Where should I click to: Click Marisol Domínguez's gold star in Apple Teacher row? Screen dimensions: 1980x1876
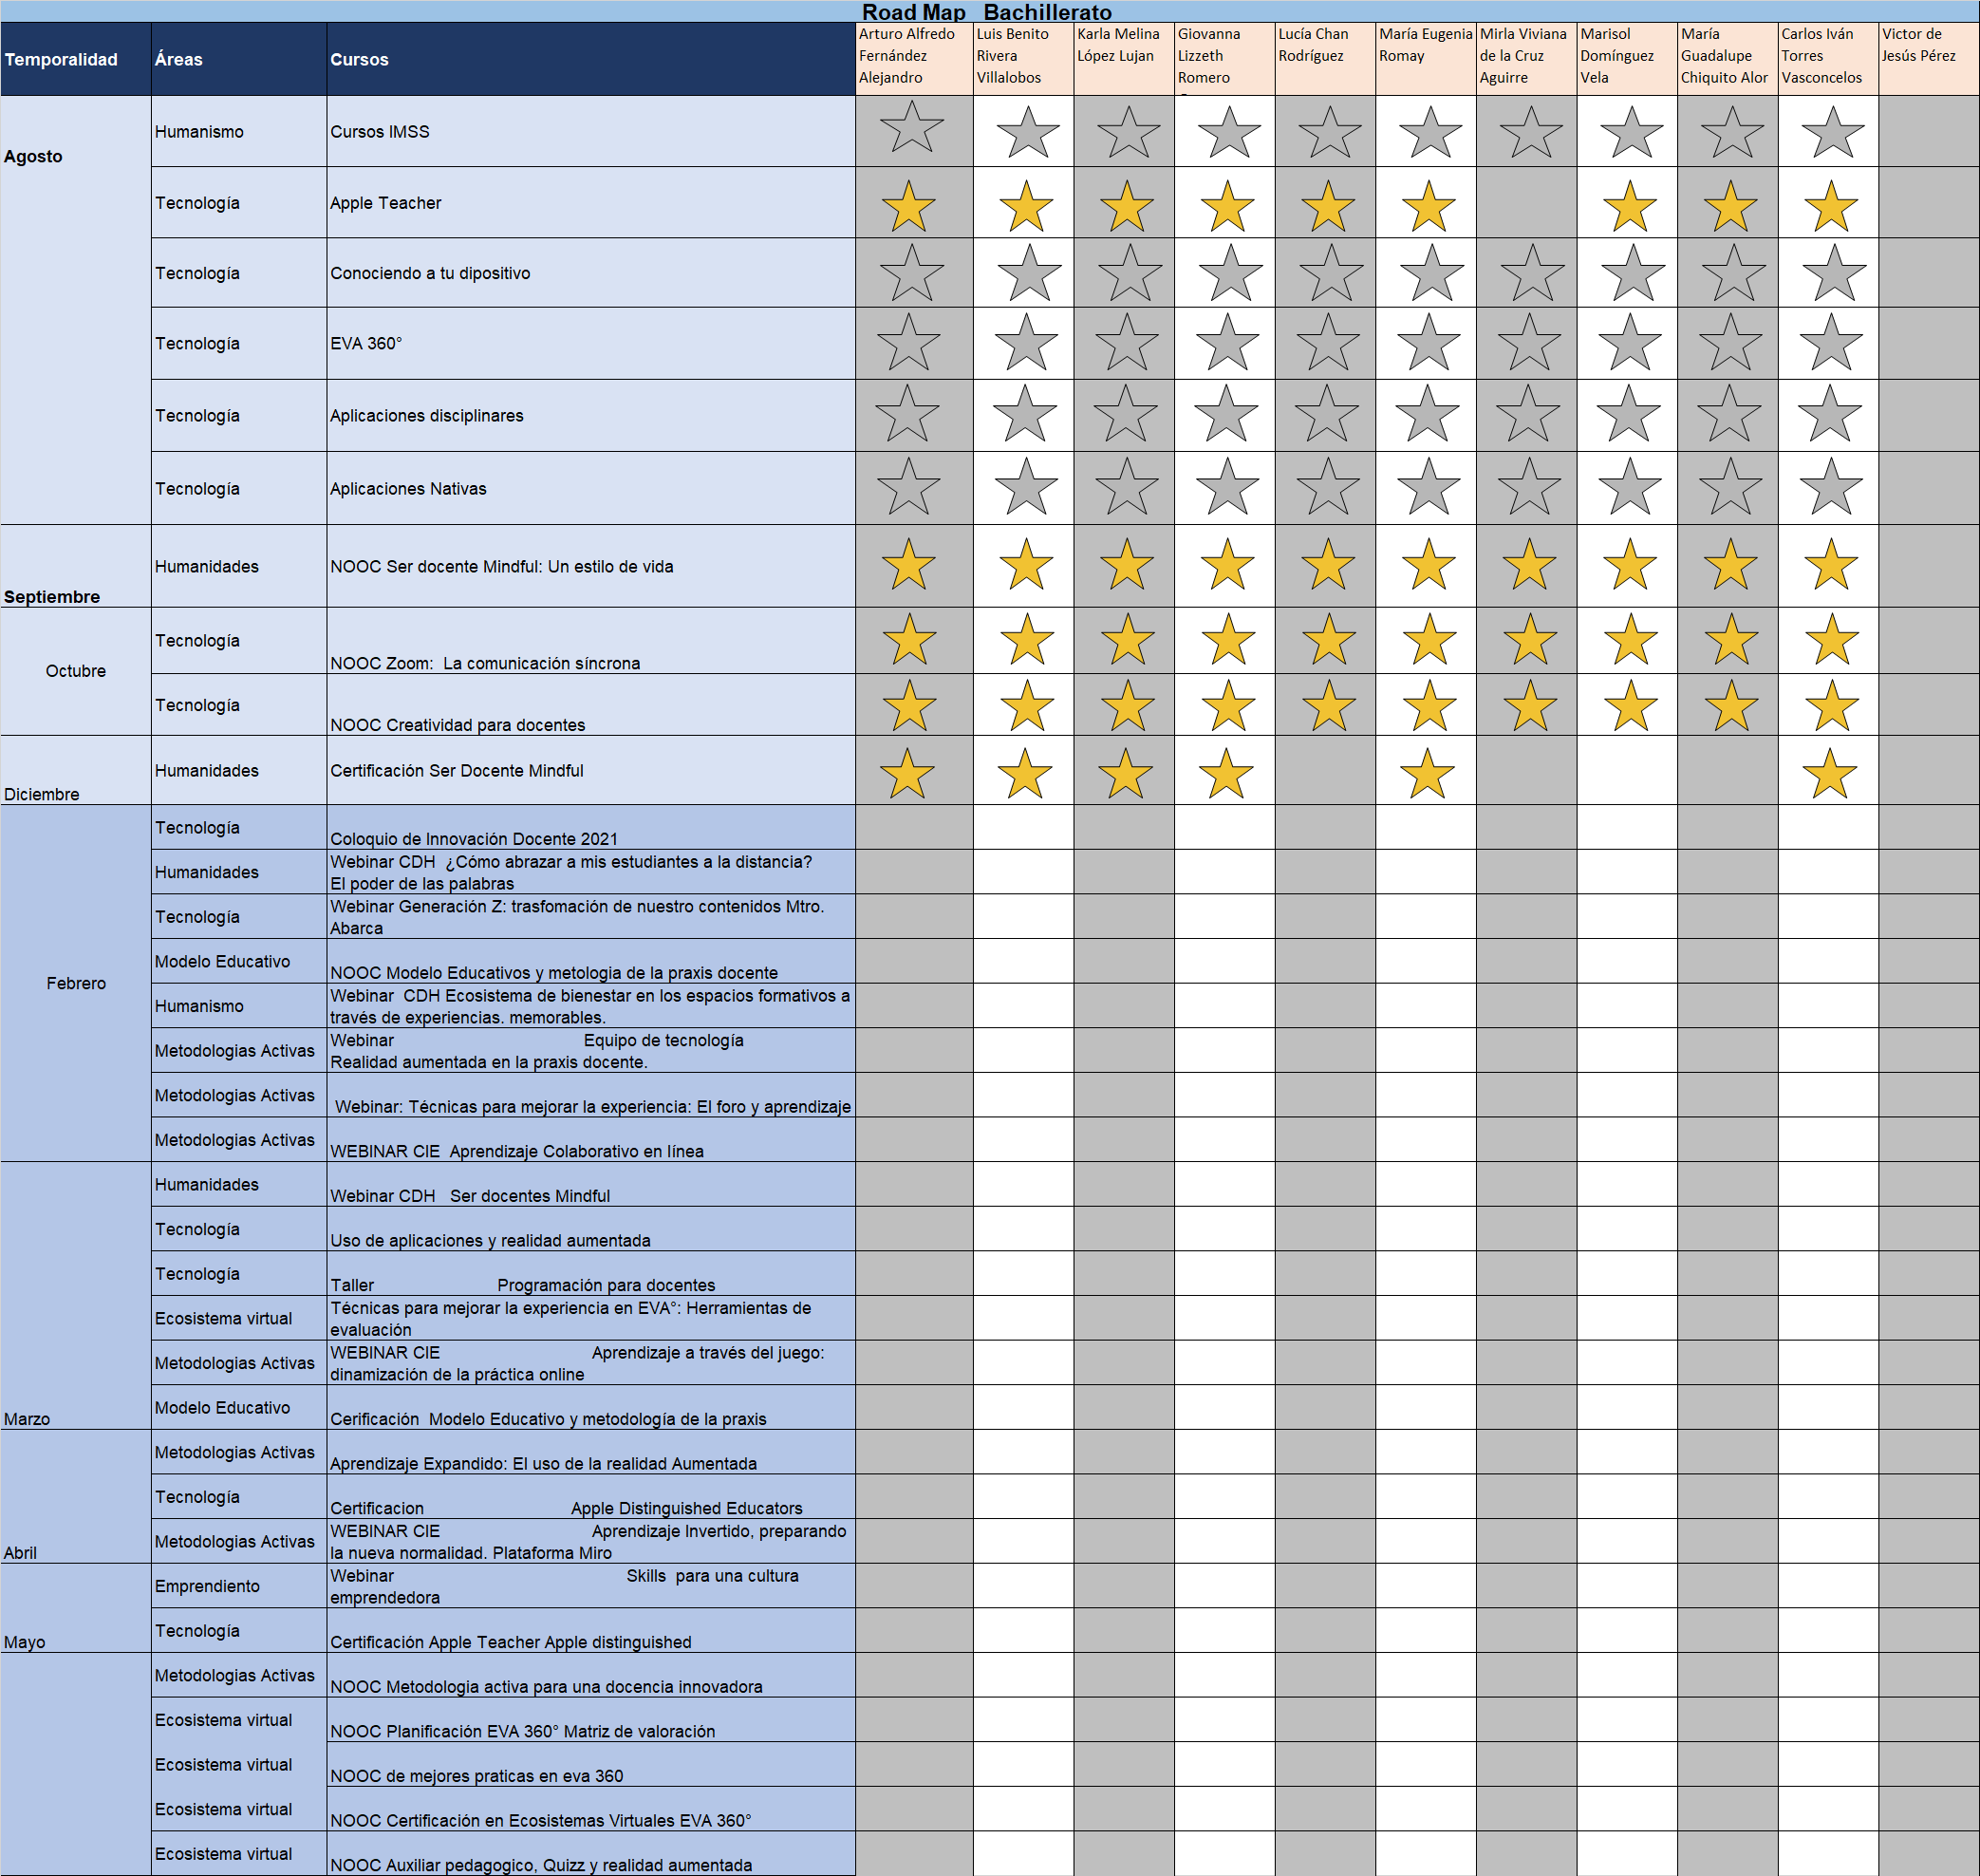coord(1629,206)
